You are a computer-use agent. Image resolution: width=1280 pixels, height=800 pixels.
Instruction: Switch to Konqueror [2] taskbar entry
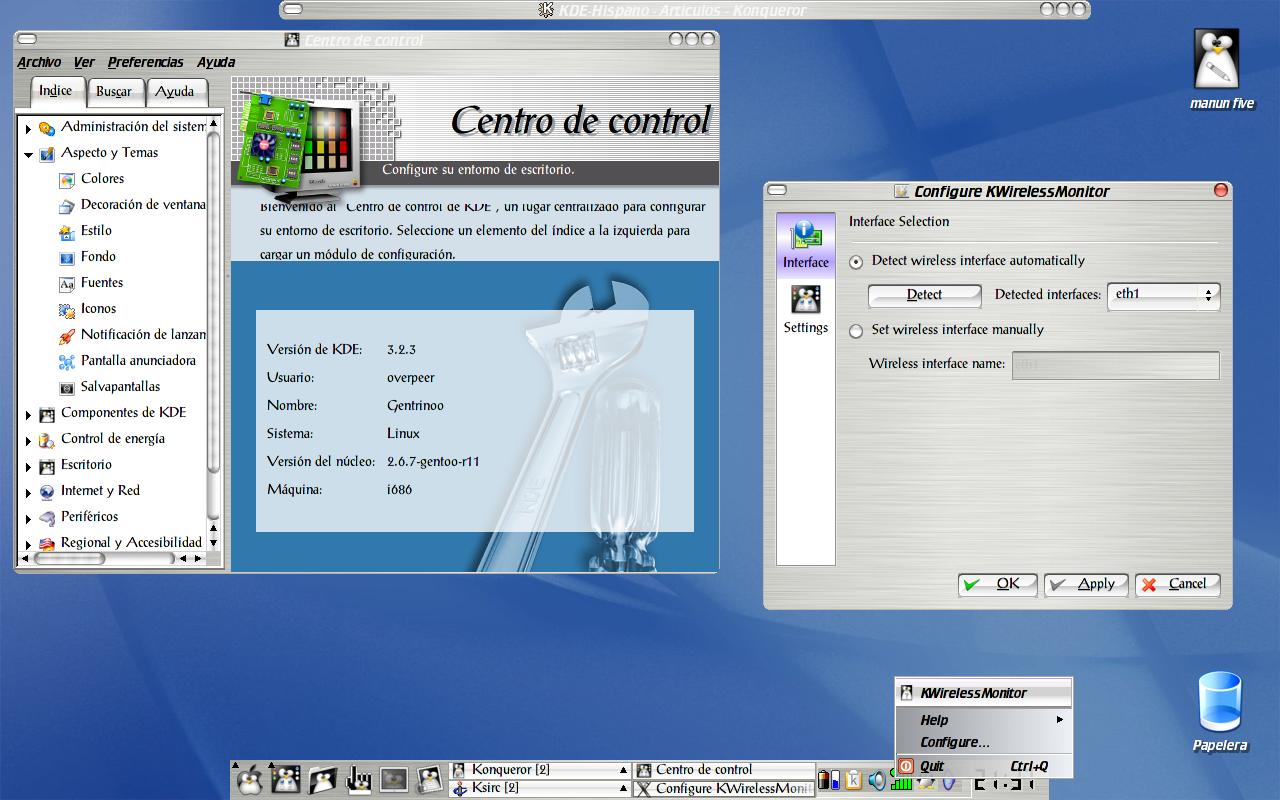[x=539, y=770]
